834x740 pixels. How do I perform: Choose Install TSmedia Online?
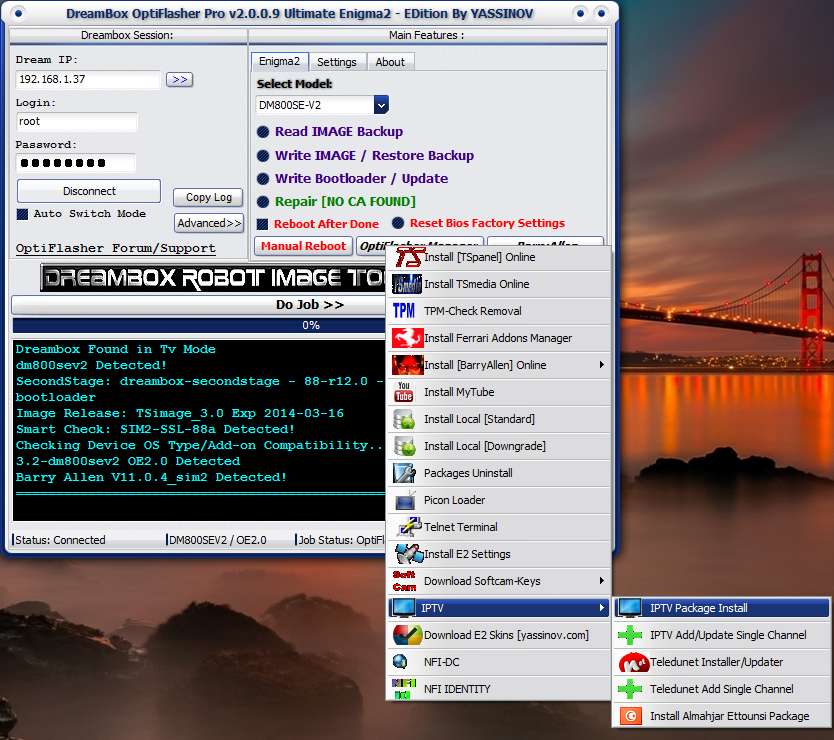pos(499,284)
